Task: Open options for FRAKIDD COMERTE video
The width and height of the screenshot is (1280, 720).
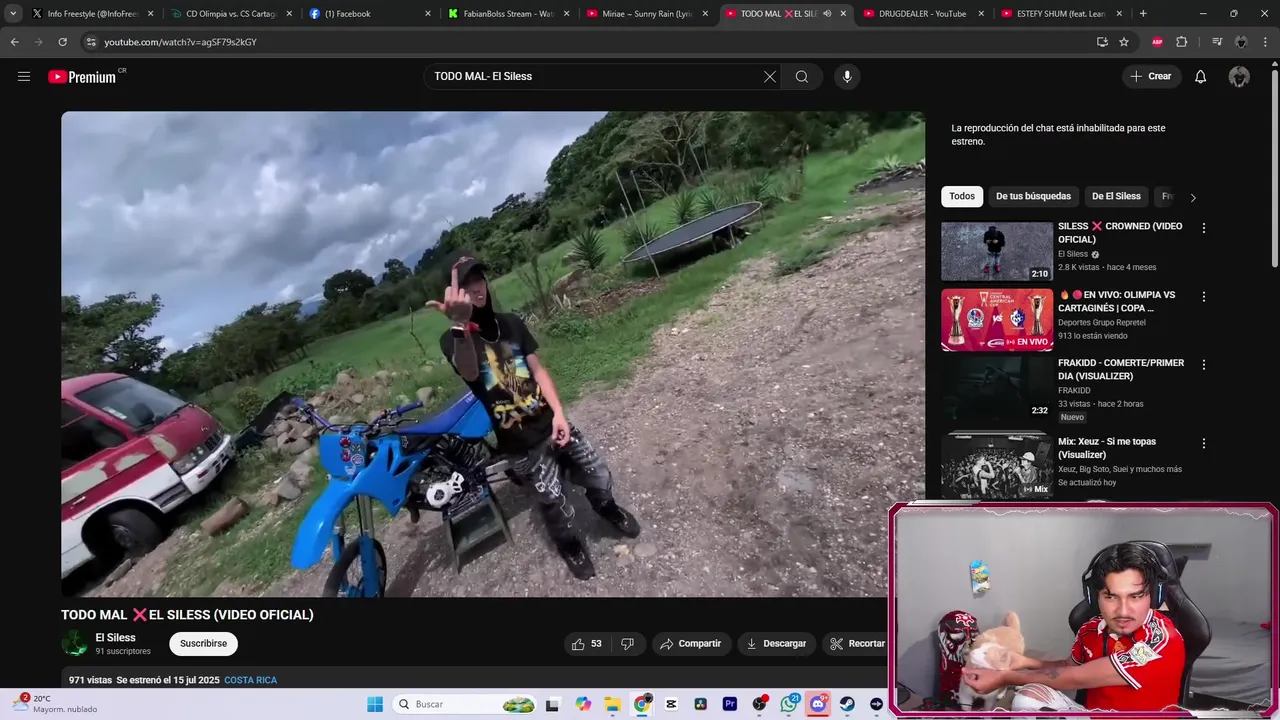Action: click(x=1204, y=365)
